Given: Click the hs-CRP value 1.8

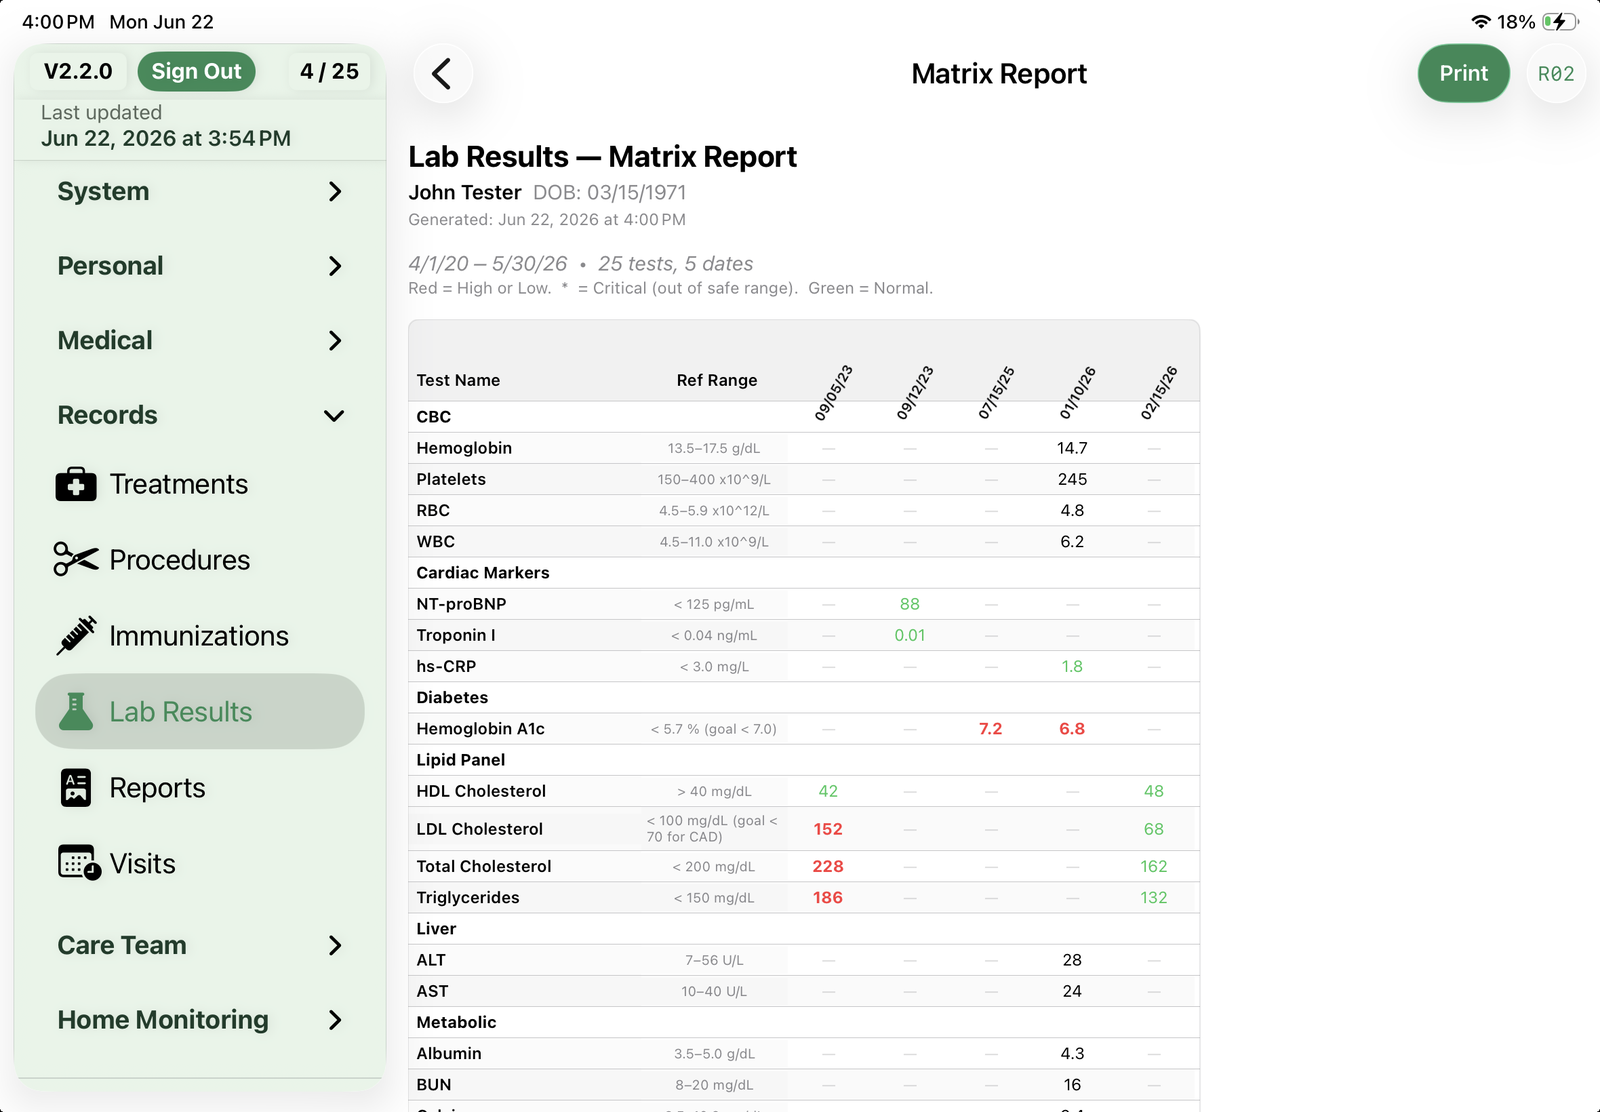Looking at the screenshot, I should (1072, 666).
